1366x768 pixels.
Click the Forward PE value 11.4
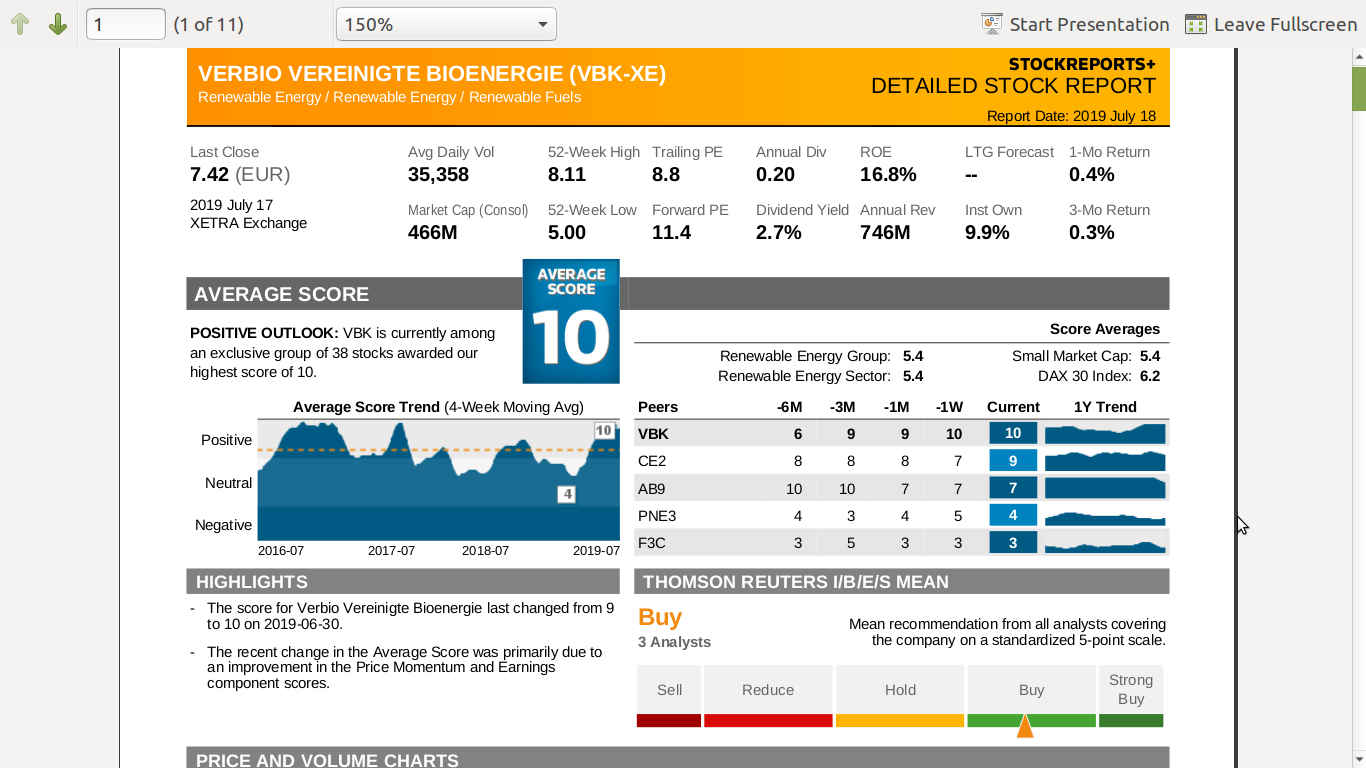click(672, 232)
